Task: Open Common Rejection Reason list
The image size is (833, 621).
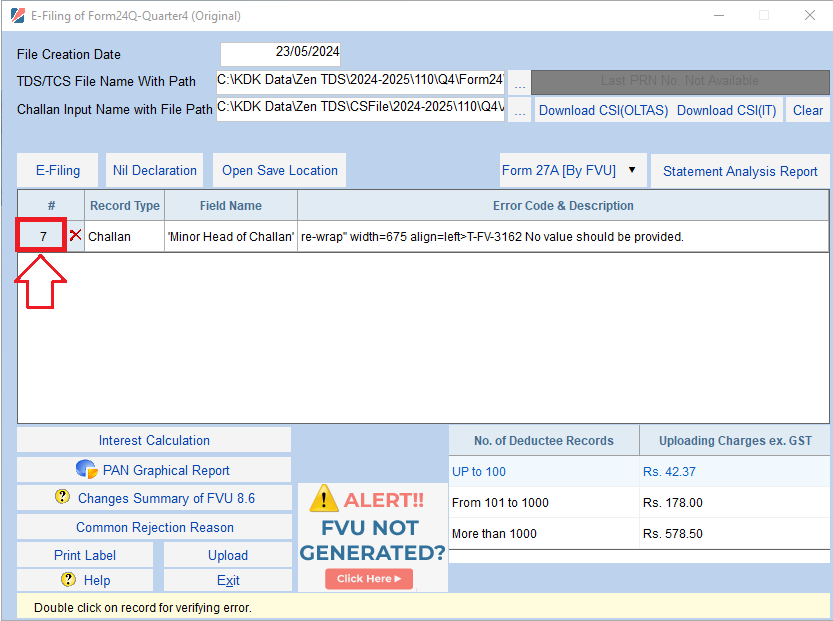Action: 154,527
